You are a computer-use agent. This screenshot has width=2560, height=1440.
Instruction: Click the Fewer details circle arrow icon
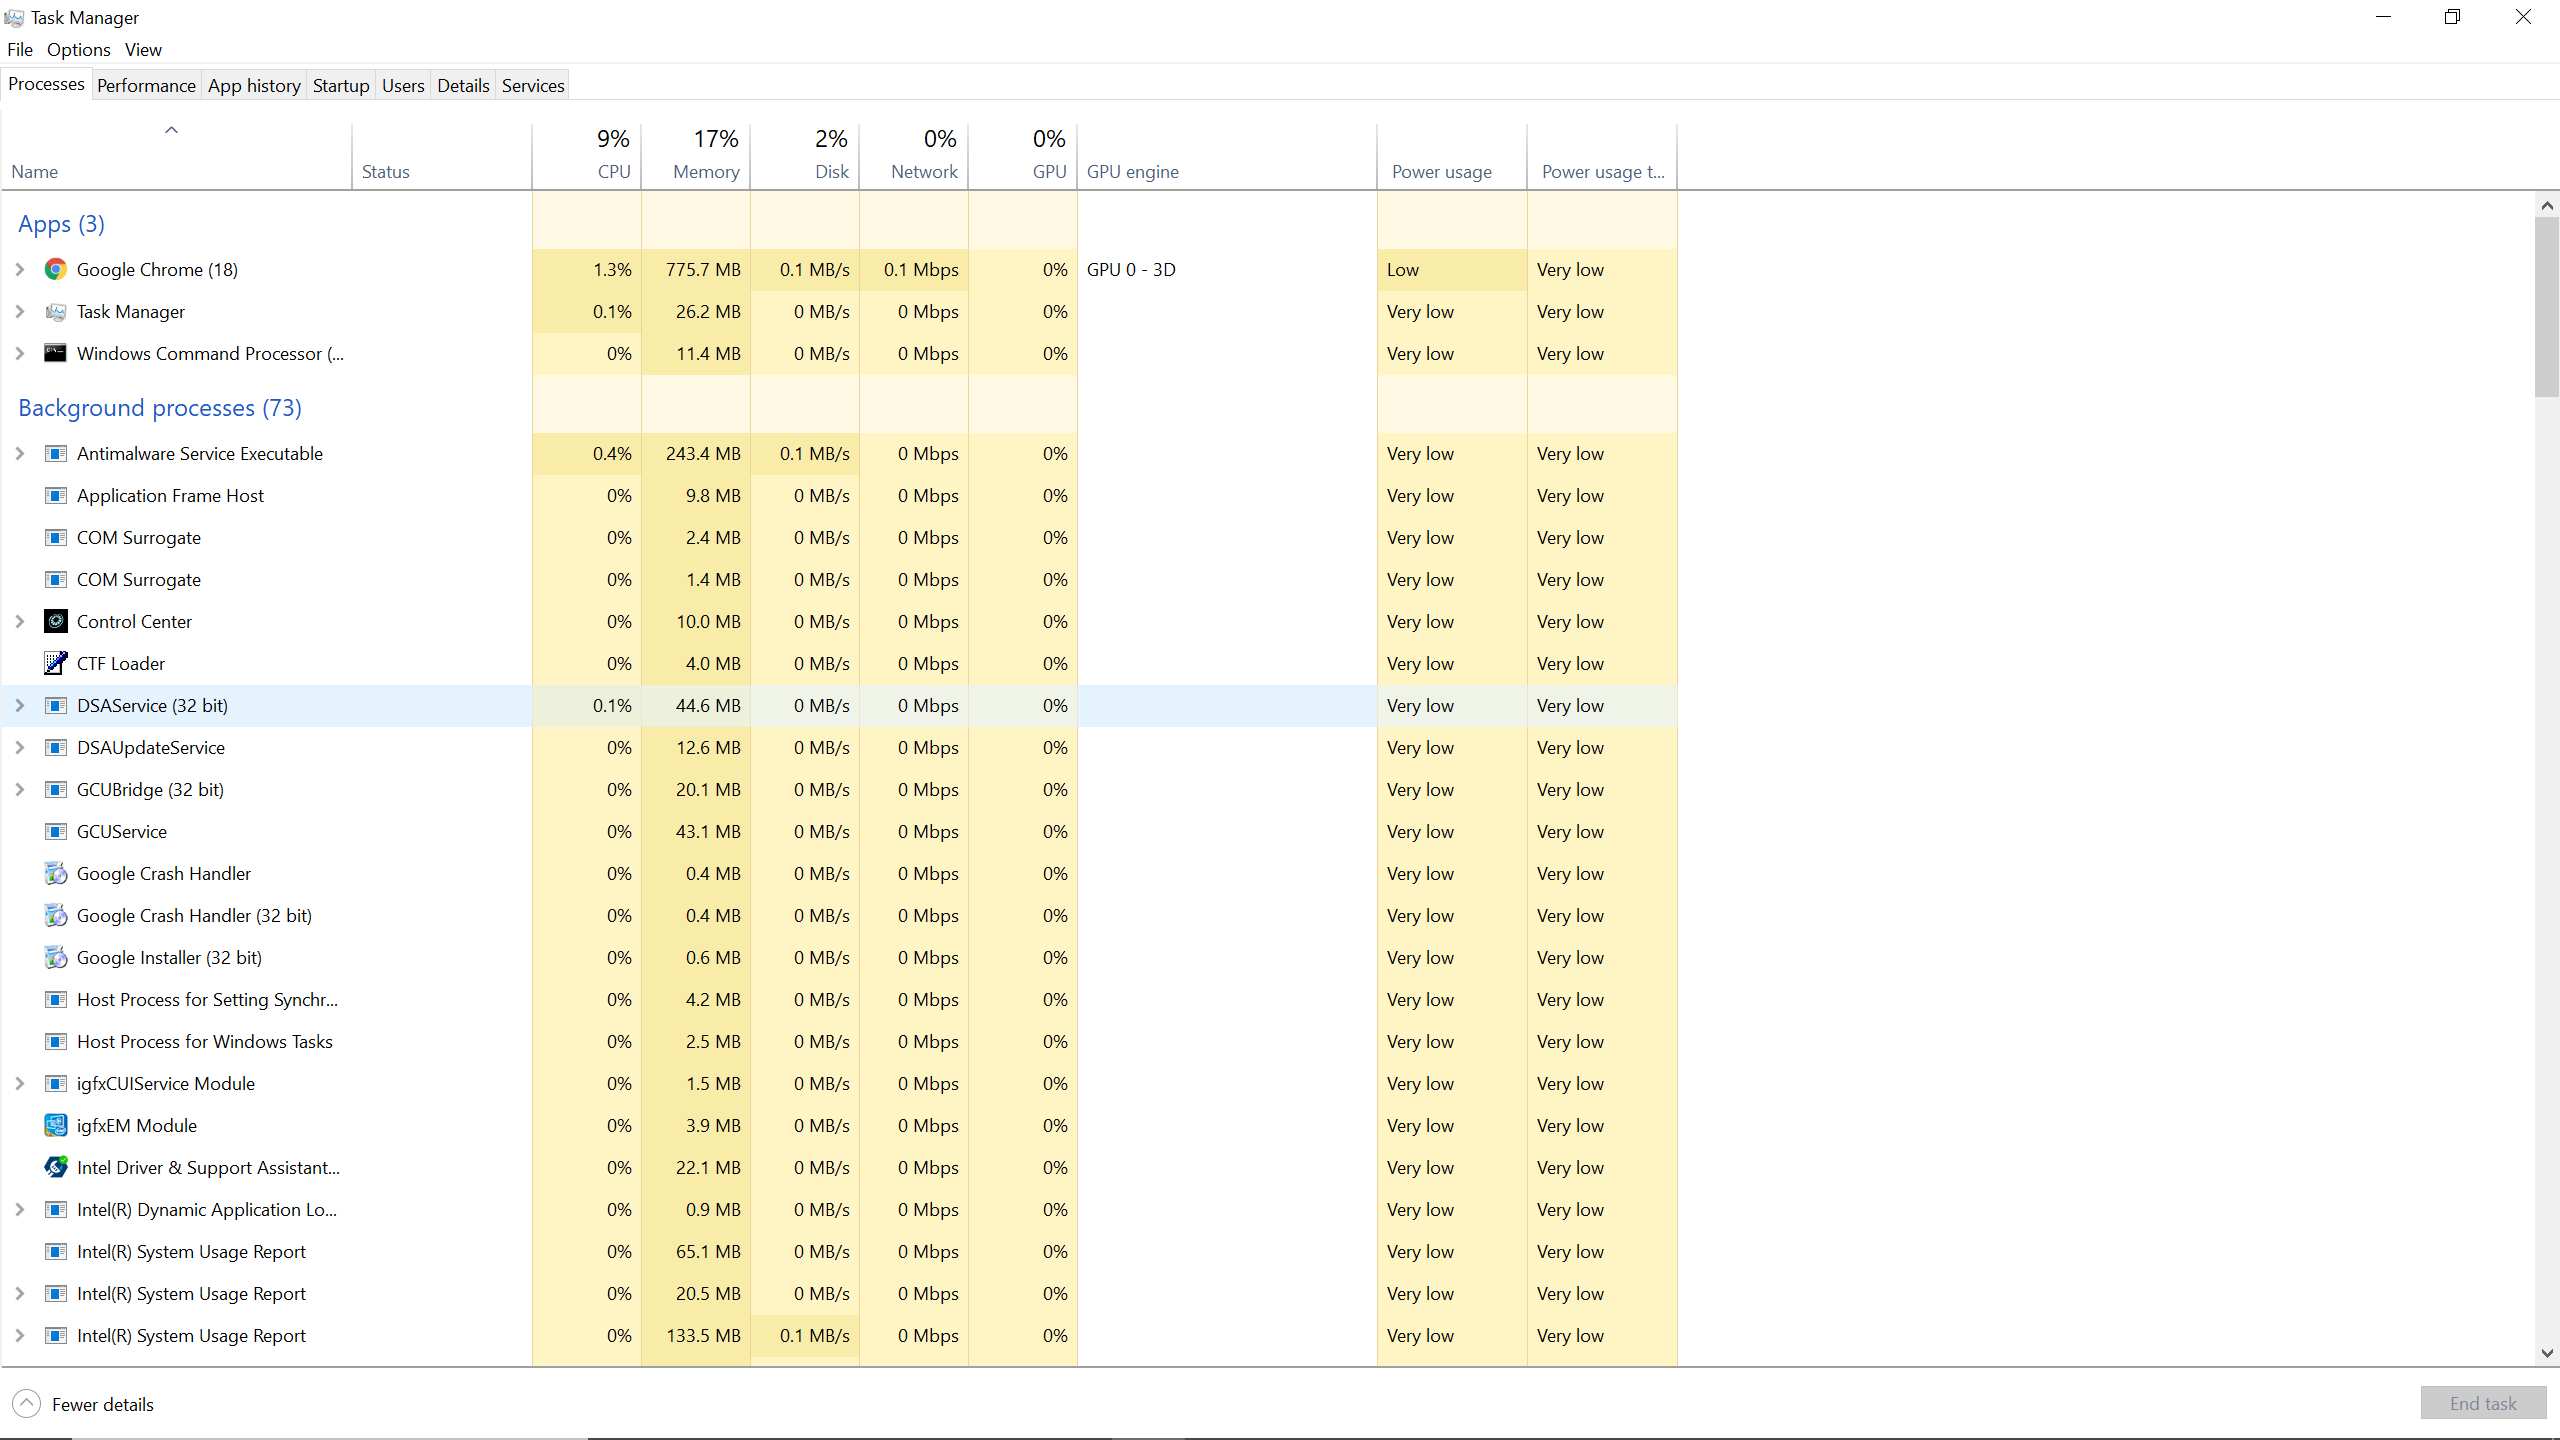click(x=27, y=1404)
